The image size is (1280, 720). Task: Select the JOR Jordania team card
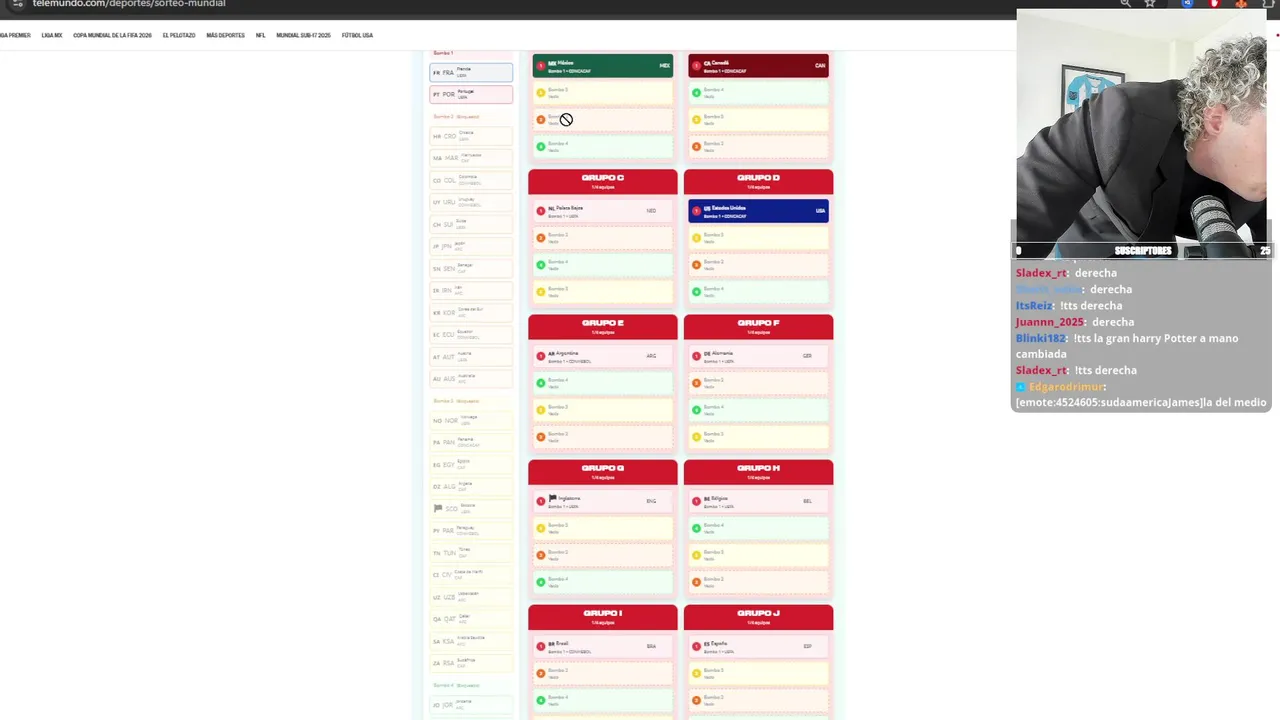coord(471,705)
